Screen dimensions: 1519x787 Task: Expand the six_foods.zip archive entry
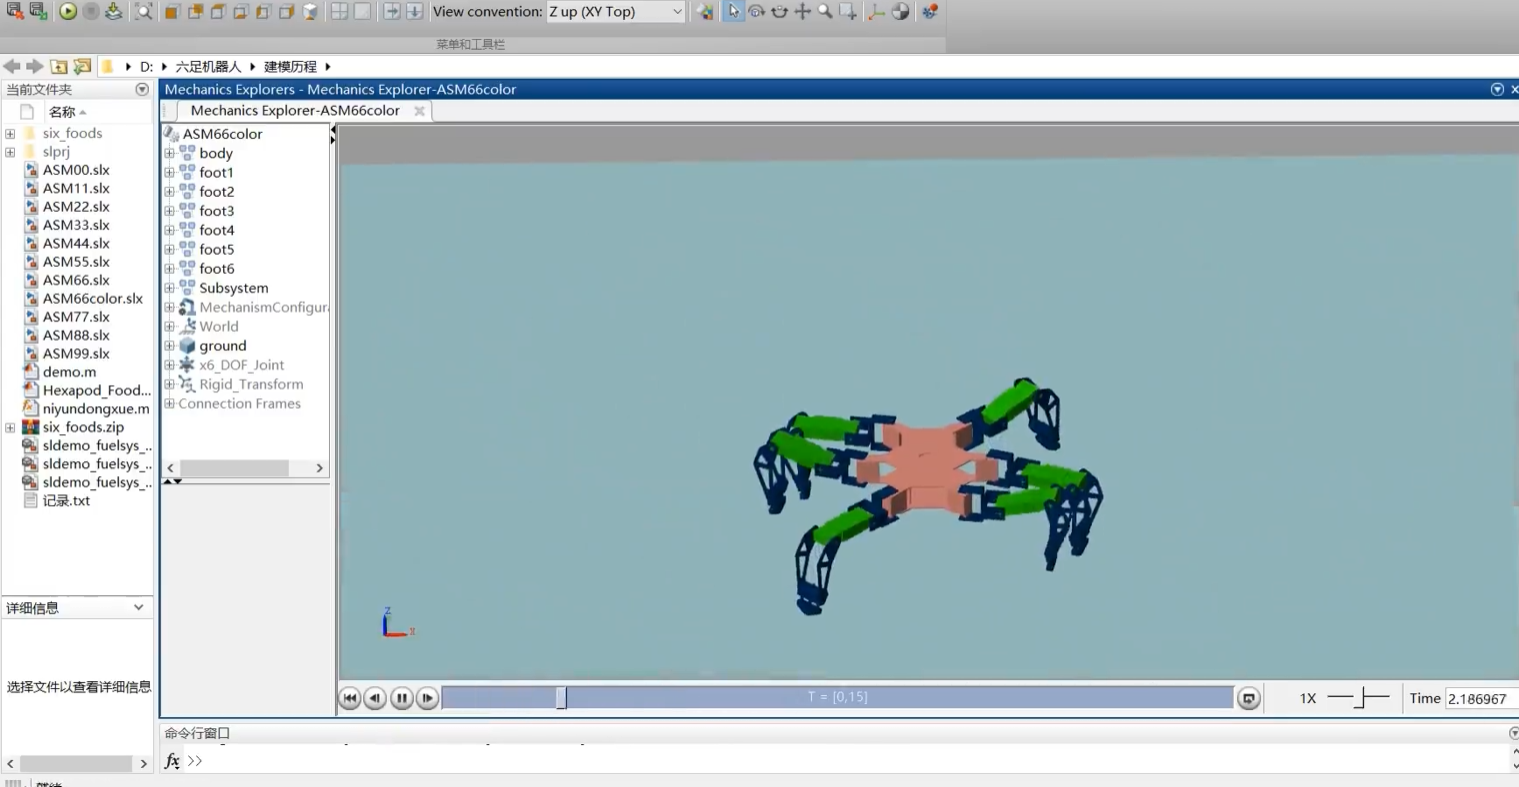click(x=10, y=427)
